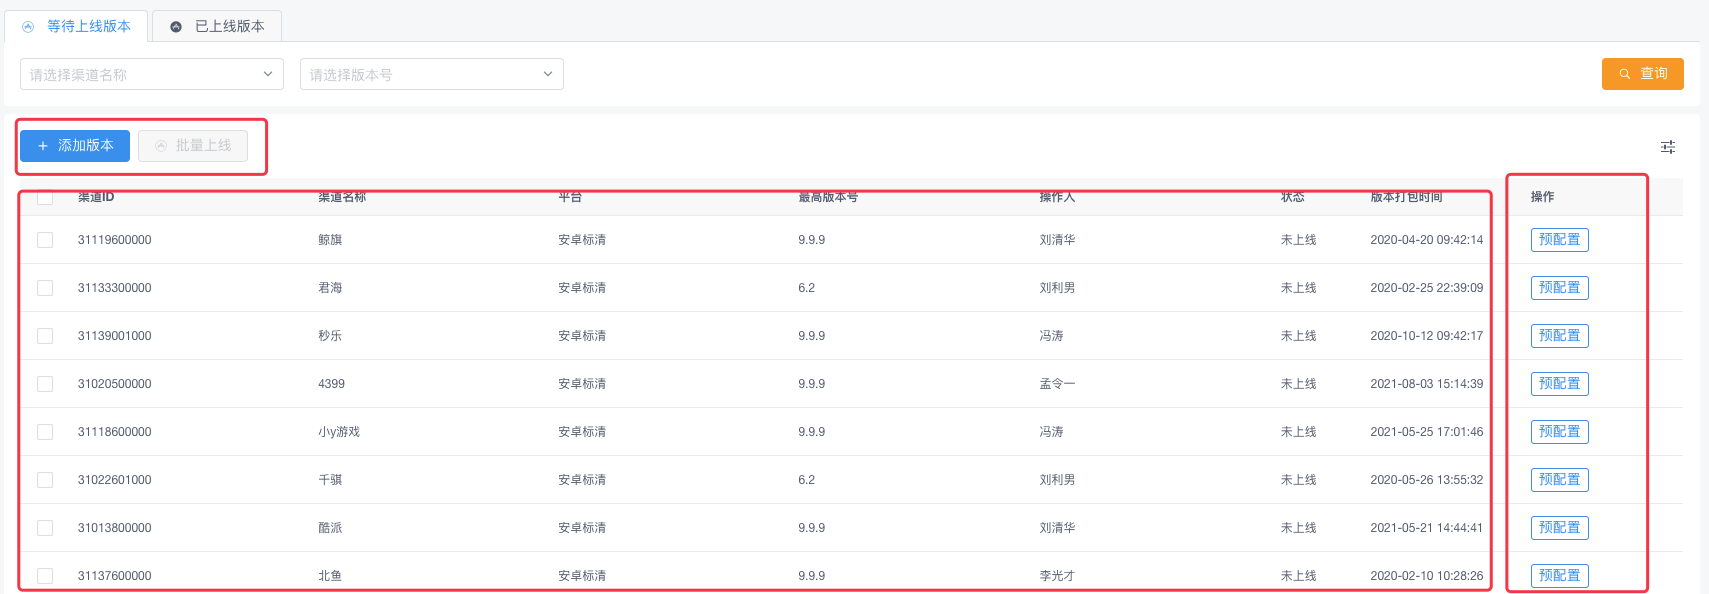The image size is (1709, 594).
Task: Click the magnifier icon in 查询 button
Action: pos(1625,74)
